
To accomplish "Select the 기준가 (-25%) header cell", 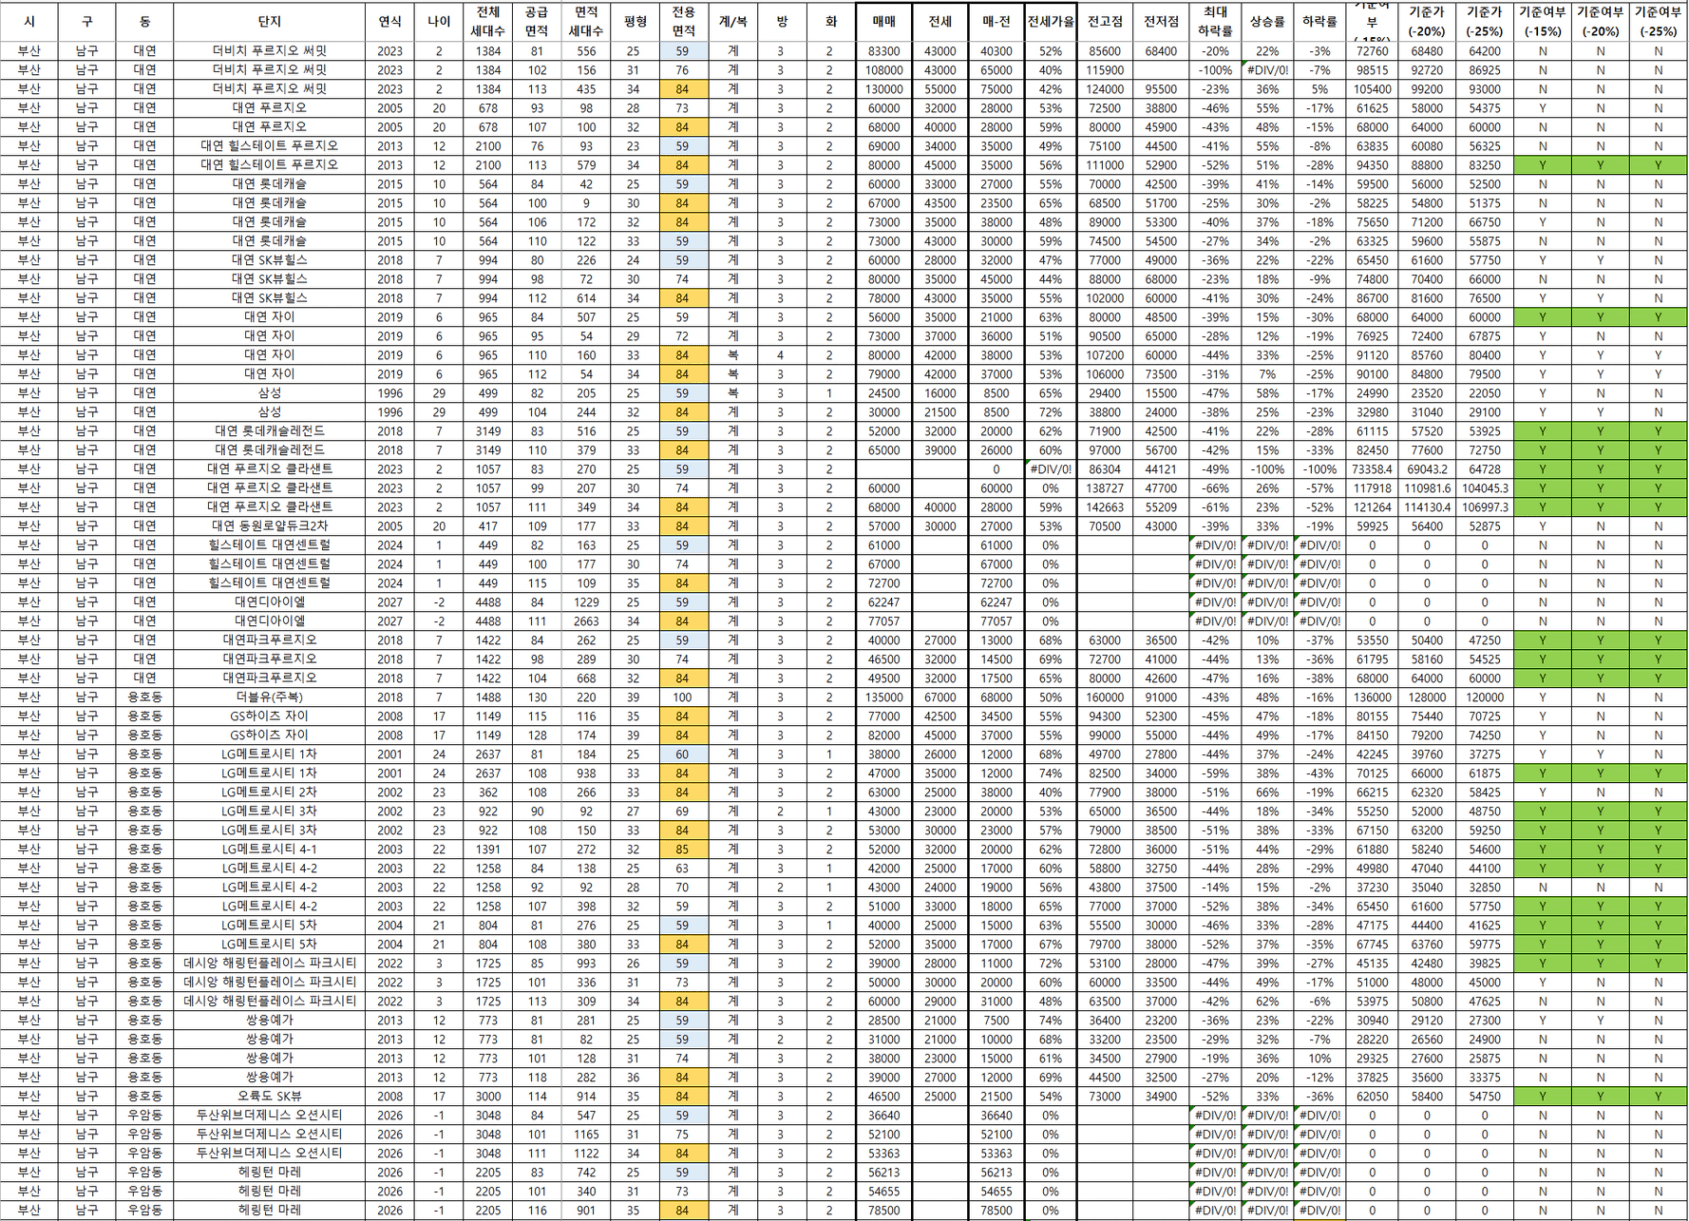I will [x=1484, y=21].
